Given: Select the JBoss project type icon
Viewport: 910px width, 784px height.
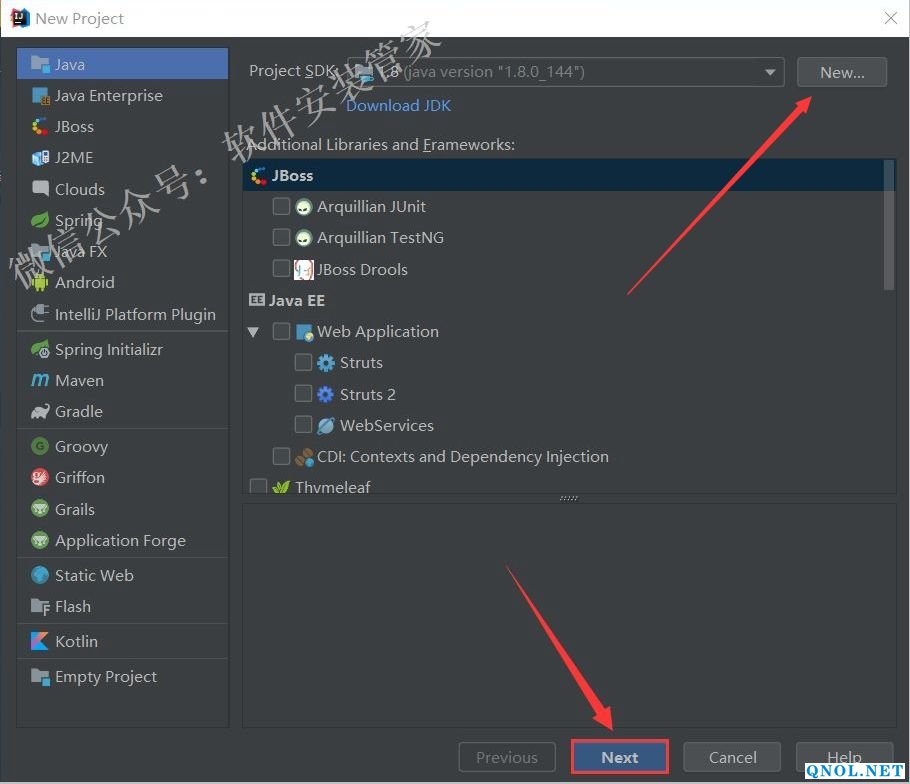Looking at the screenshot, I should (x=40, y=127).
